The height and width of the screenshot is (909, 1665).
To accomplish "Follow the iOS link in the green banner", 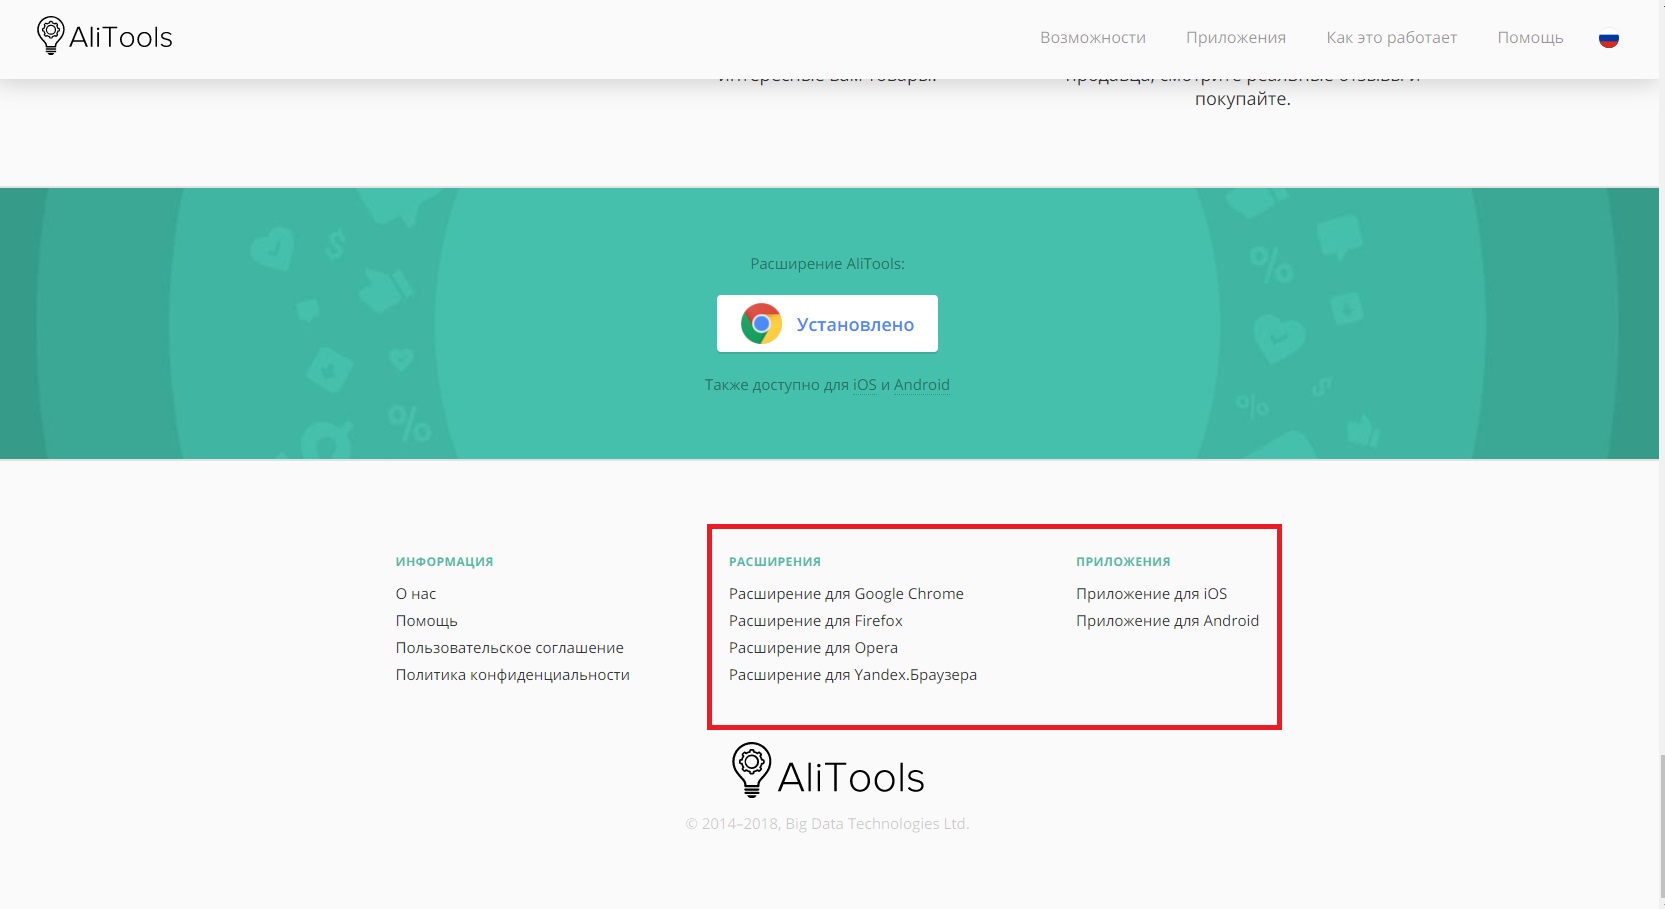I will 864,385.
